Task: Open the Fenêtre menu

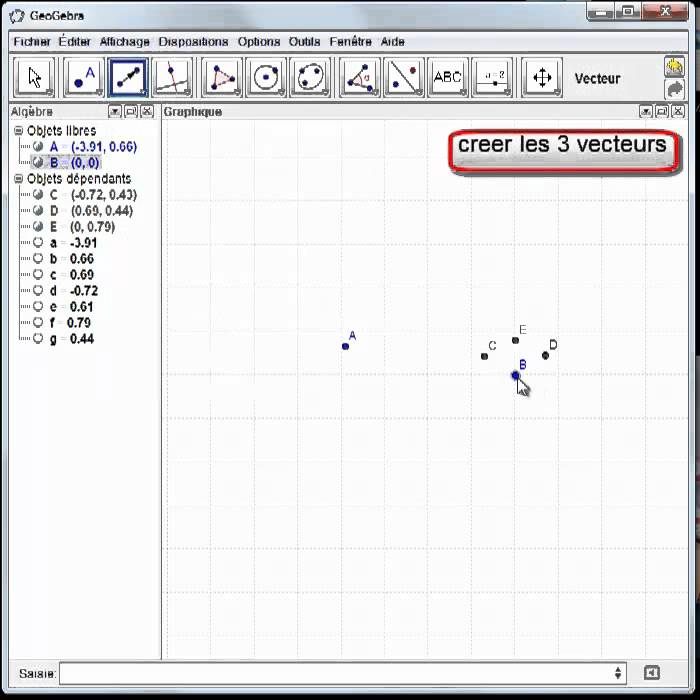Action: click(x=350, y=42)
